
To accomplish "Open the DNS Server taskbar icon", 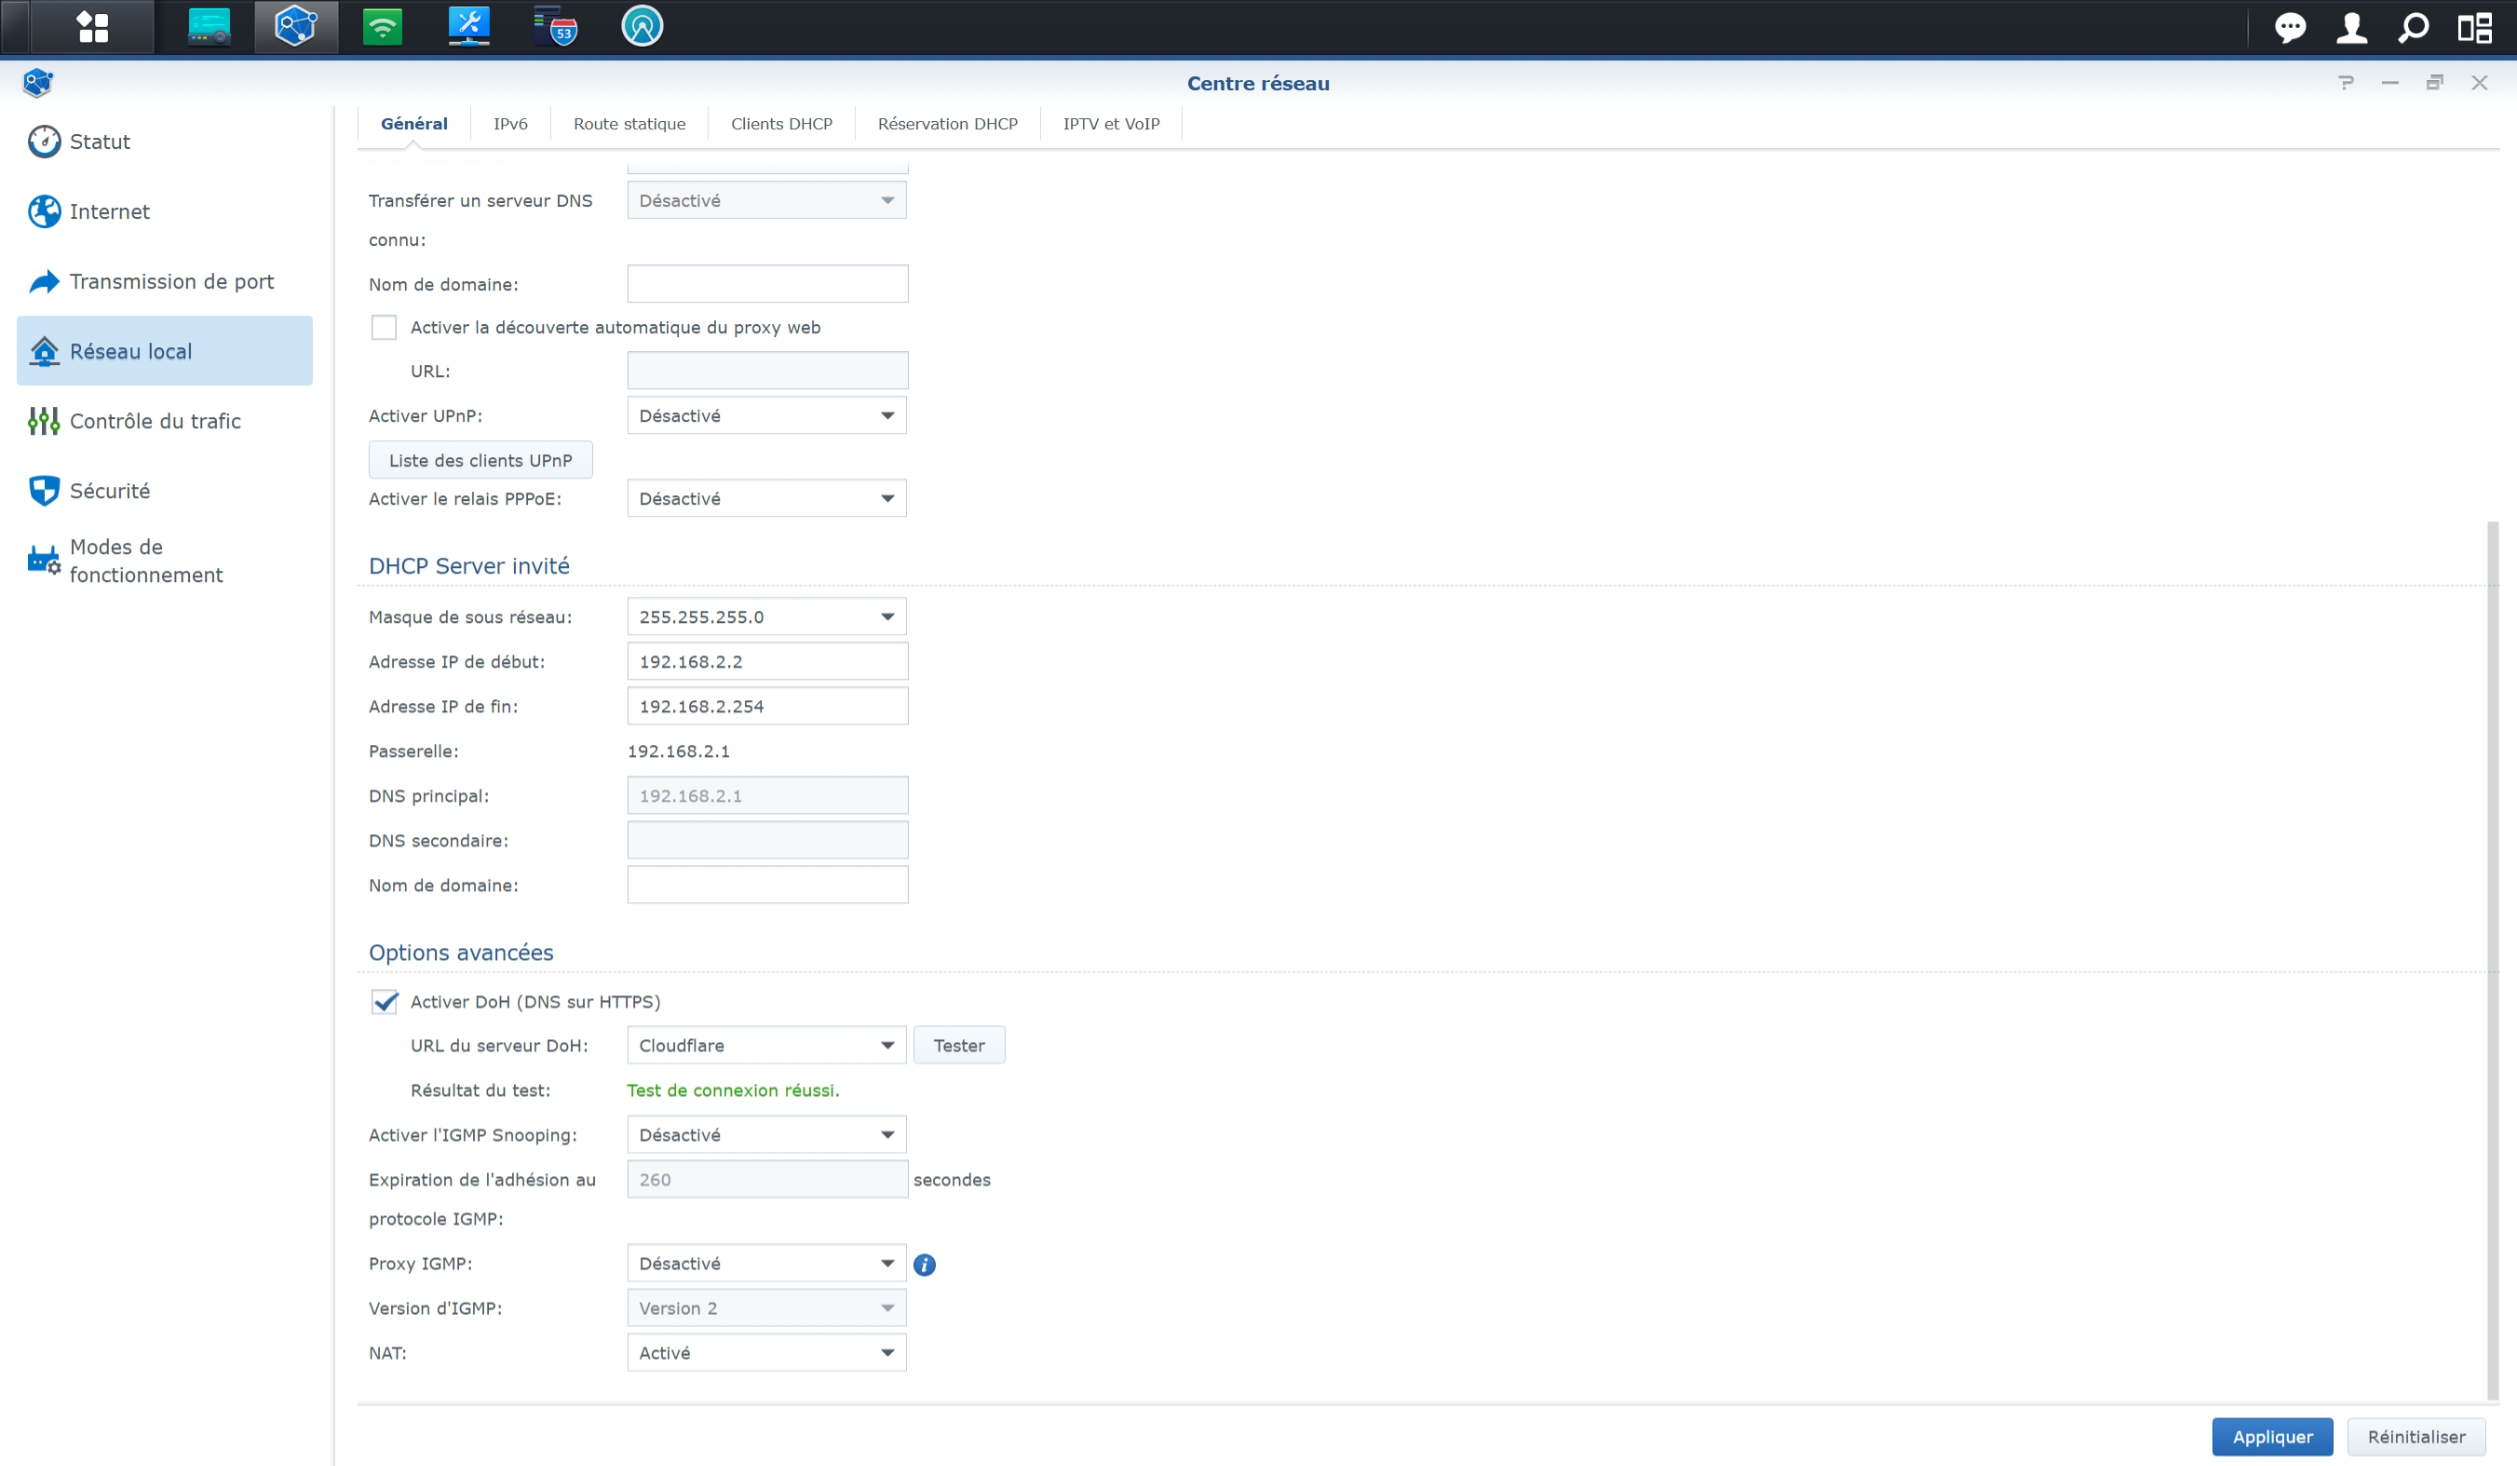I will click(x=556, y=27).
